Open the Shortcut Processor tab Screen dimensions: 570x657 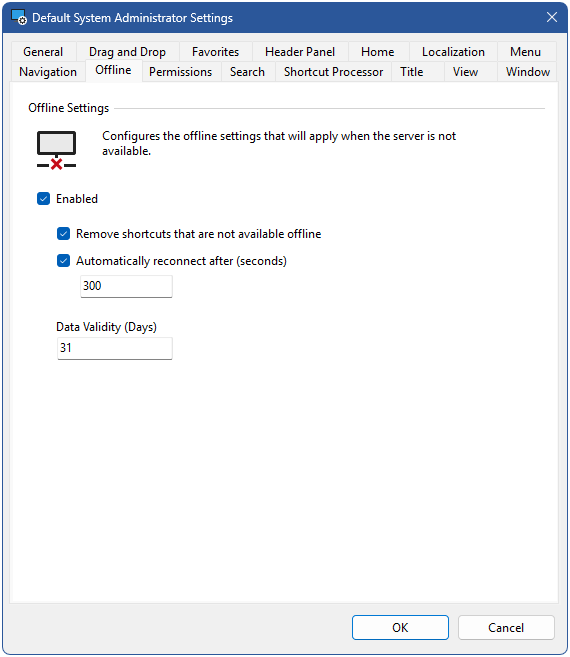tap(334, 72)
